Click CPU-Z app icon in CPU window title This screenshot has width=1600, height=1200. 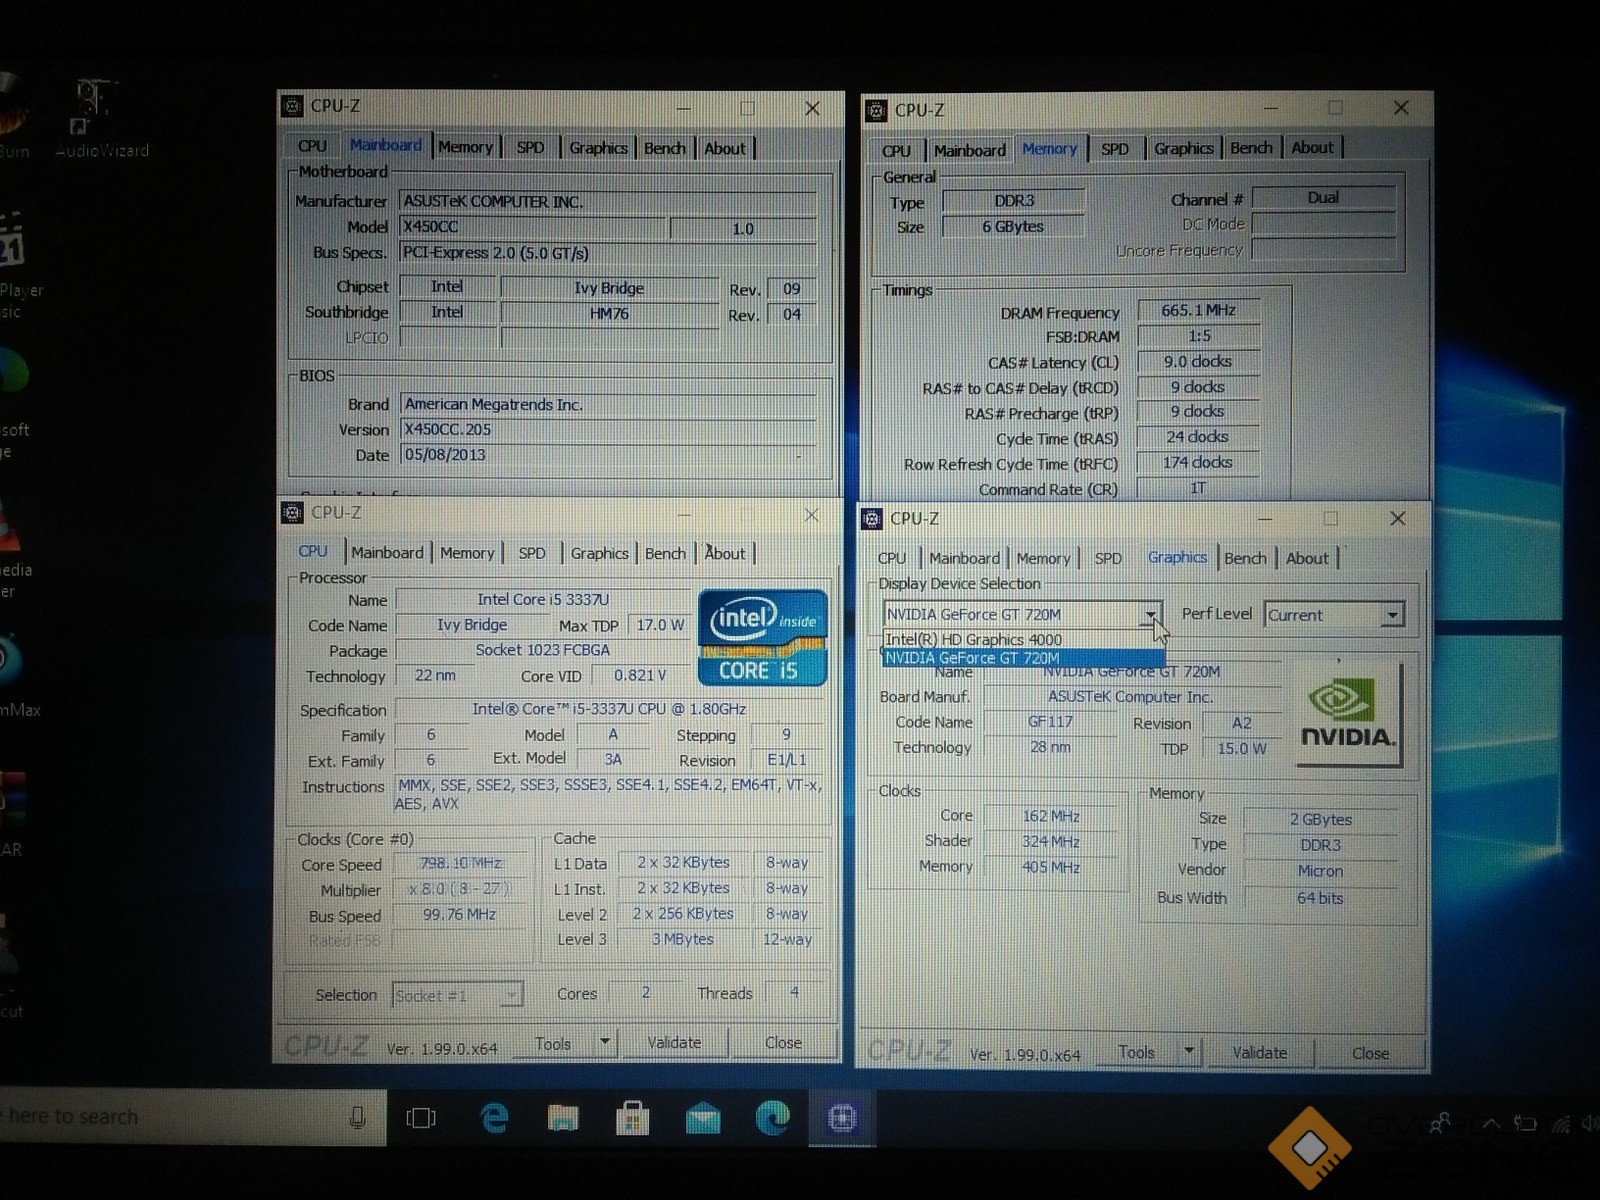tap(292, 513)
